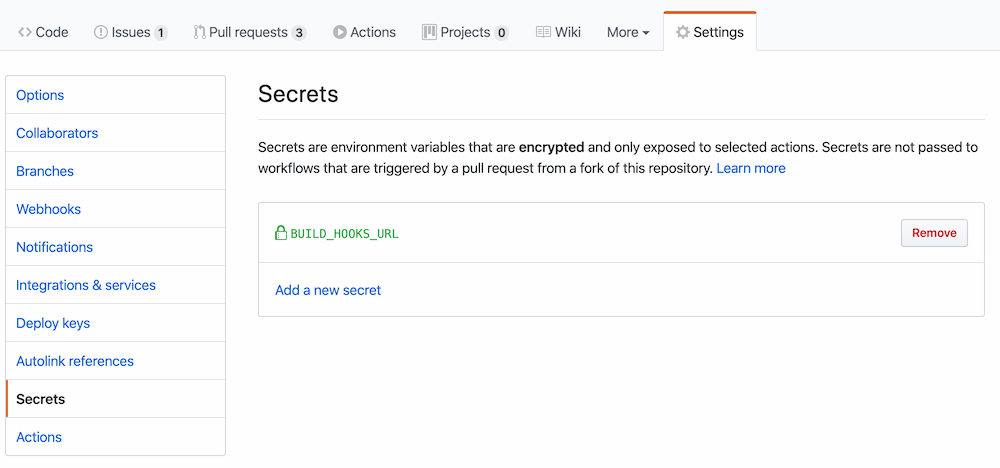Viewport: 1000px width, 468px height.
Task: Open Autolink references settings
Action: [x=115, y=361]
